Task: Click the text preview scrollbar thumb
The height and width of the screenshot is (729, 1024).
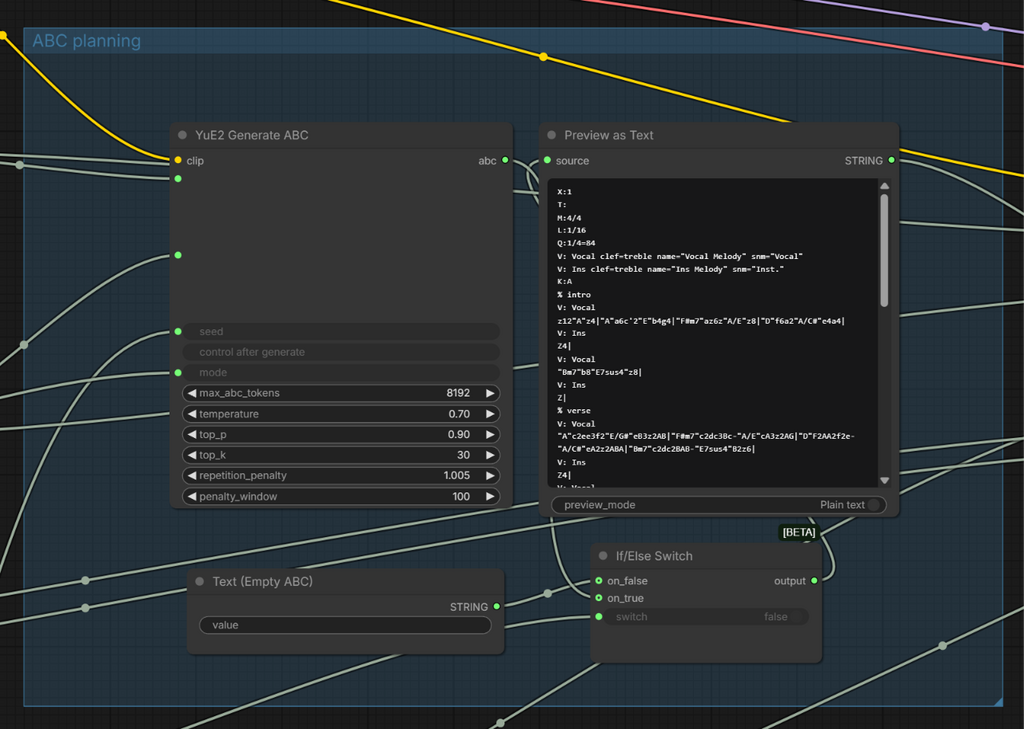Action: [x=884, y=250]
